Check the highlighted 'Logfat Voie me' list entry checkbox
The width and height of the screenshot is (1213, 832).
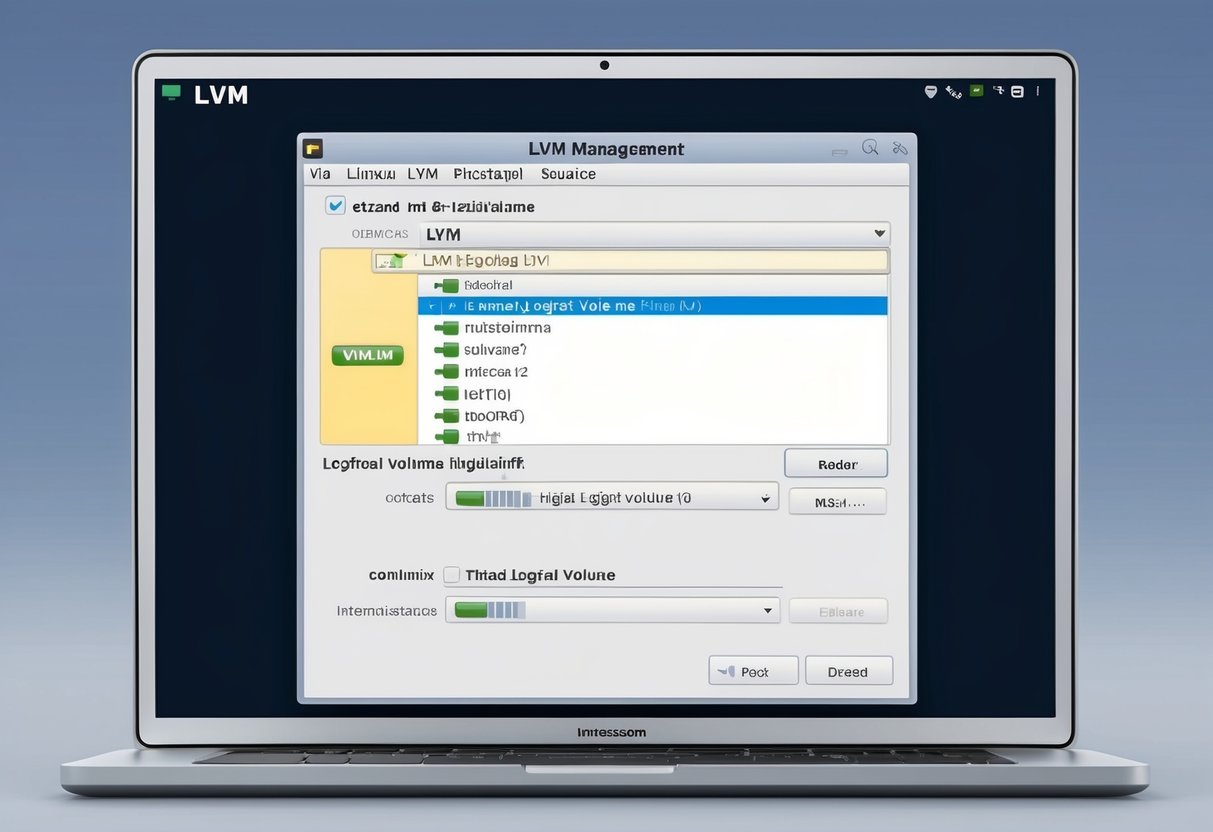[x=432, y=306]
